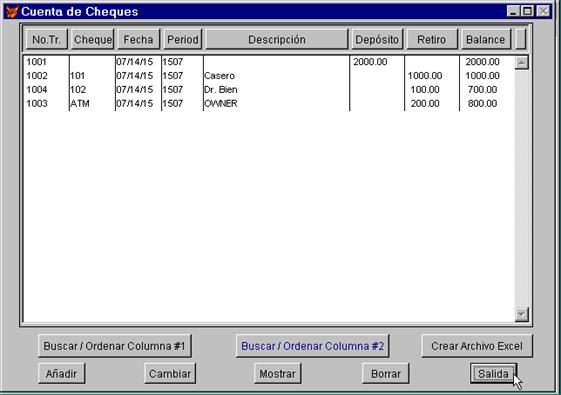Screen dimensions: 561x395
Task: Click the 800.00 balance value
Action: coord(482,103)
